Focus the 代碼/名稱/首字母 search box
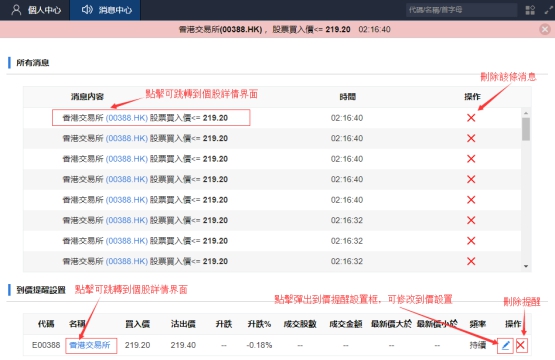 pyautogui.click(x=461, y=10)
